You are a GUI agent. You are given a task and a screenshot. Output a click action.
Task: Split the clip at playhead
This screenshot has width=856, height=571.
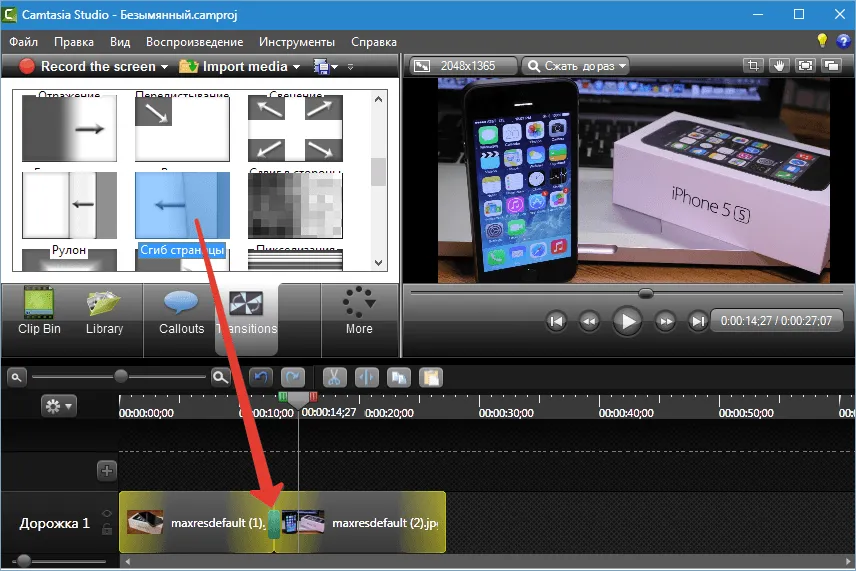[366, 377]
